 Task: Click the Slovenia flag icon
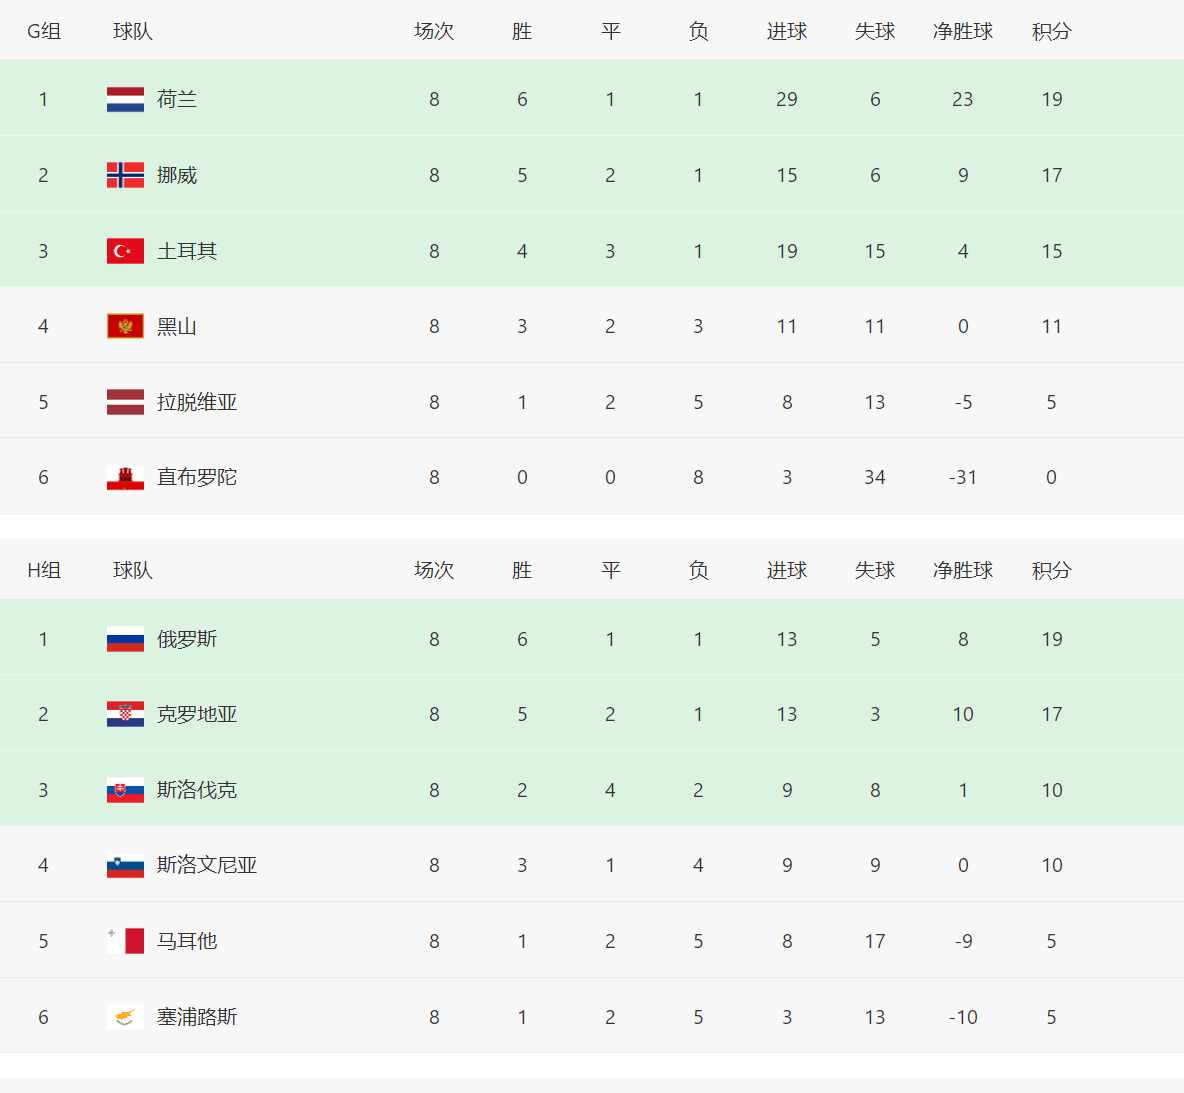tap(125, 865)
